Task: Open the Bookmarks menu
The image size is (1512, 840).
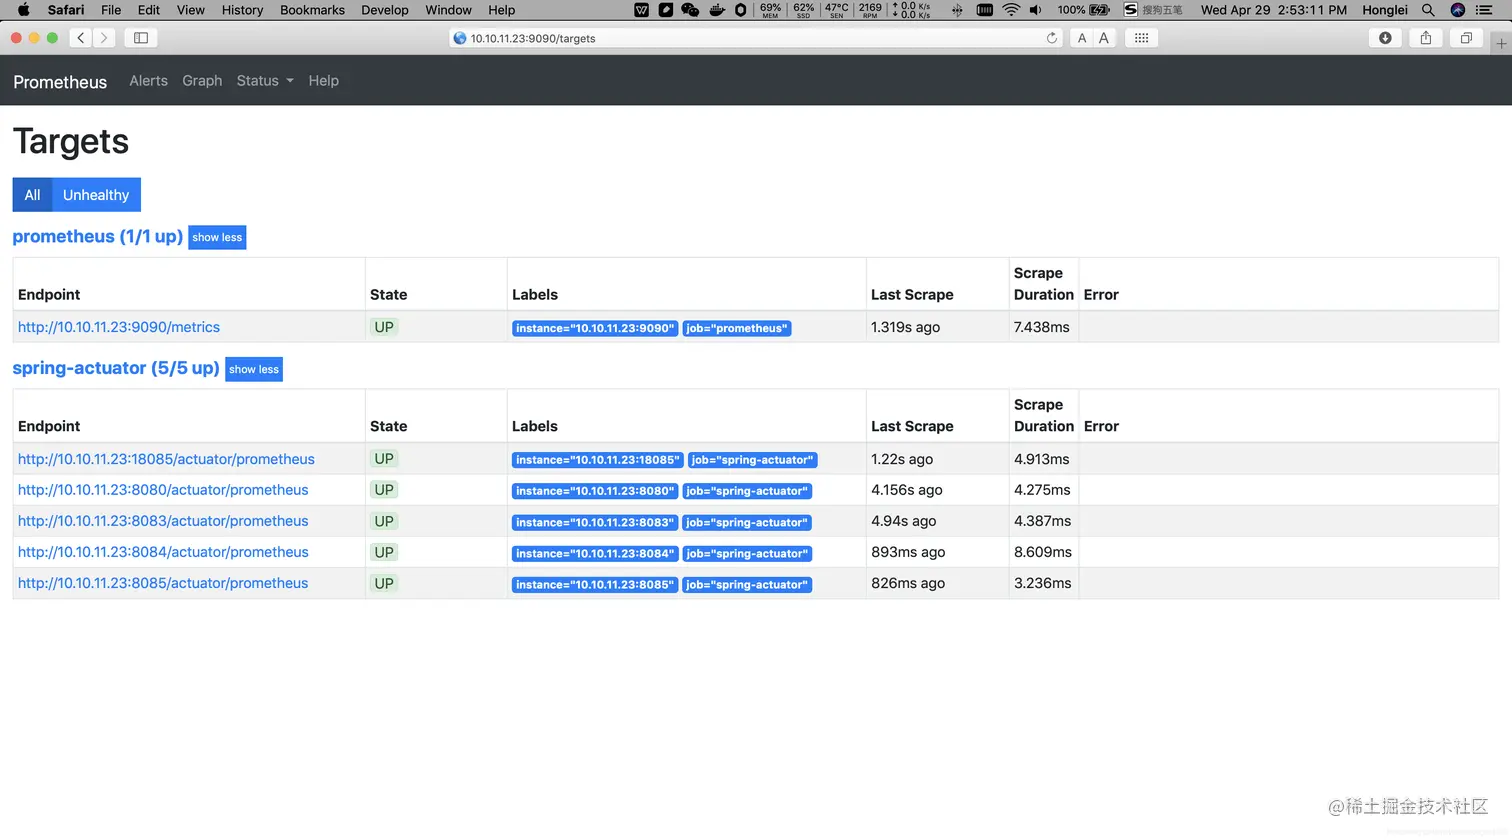Action: pyautogui.click(x=312, y=10)
